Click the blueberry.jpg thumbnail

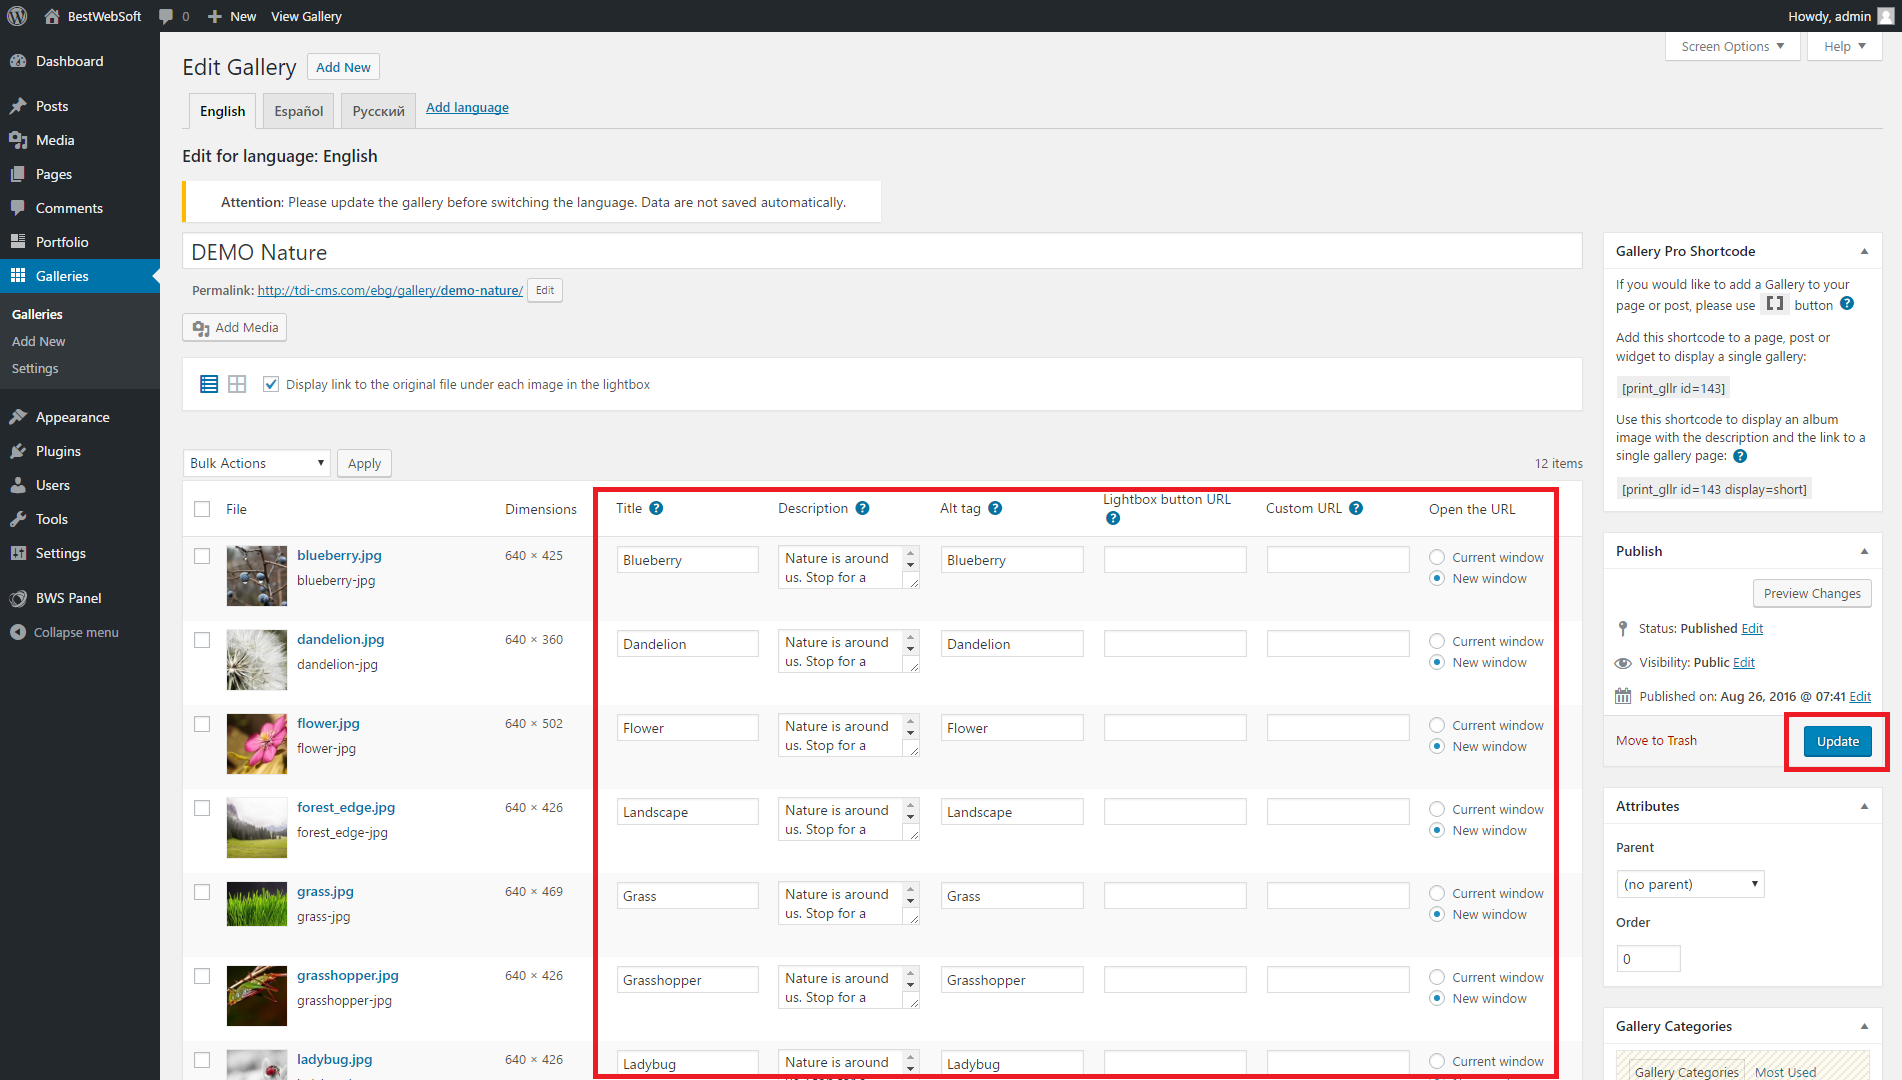257,576
